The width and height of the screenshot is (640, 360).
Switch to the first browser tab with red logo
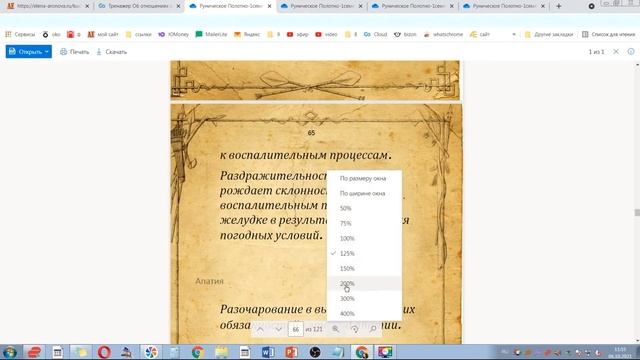[48, 6]
